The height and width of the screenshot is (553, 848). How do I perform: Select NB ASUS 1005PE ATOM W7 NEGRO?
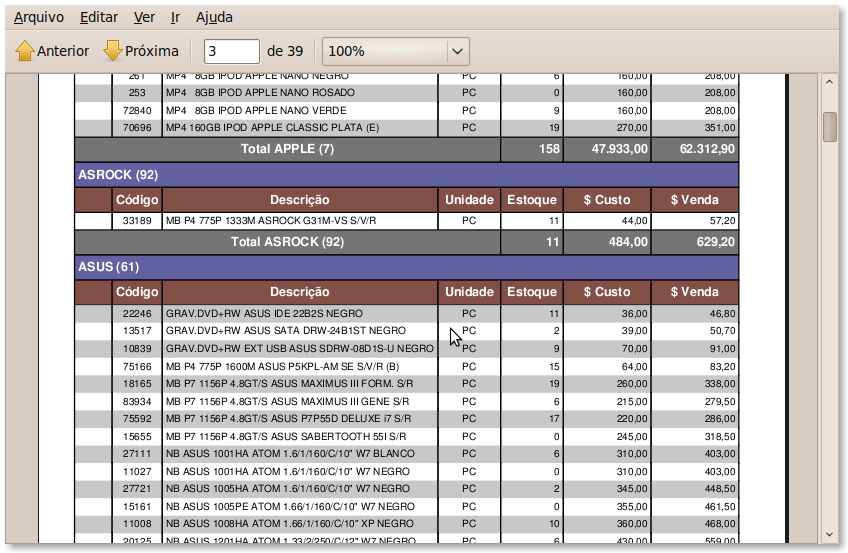coord(290,507)
